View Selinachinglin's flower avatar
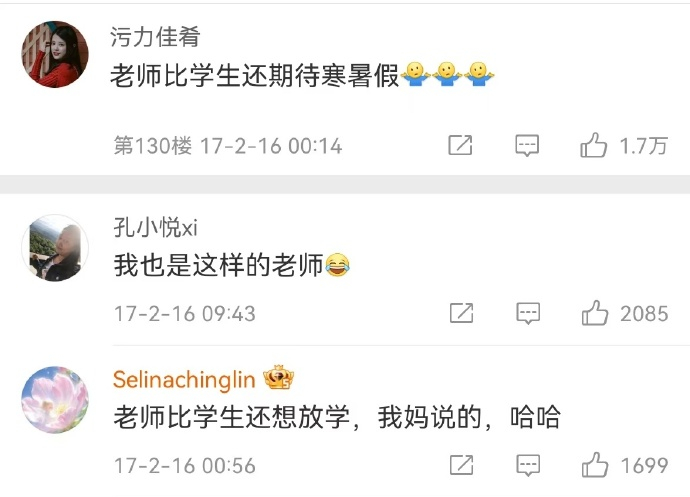This screenshot has width=690, height=497. (x=55, y=400)
